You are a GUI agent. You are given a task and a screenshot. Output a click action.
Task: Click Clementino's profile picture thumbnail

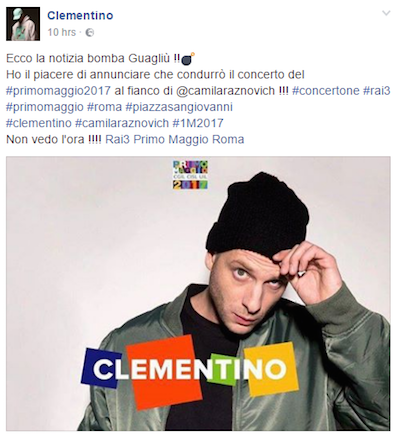point(23,24)
